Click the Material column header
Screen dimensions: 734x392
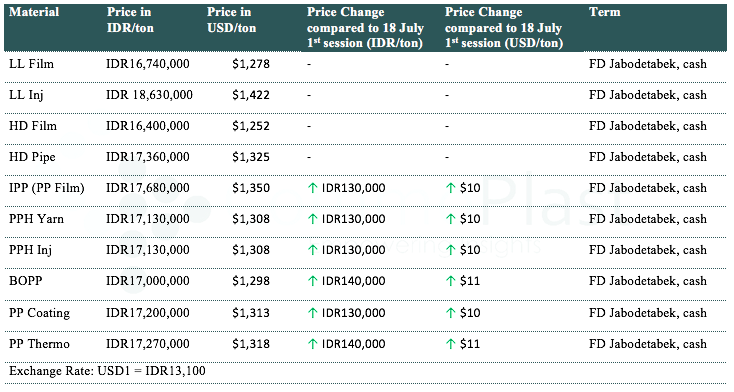pos(34,12)
